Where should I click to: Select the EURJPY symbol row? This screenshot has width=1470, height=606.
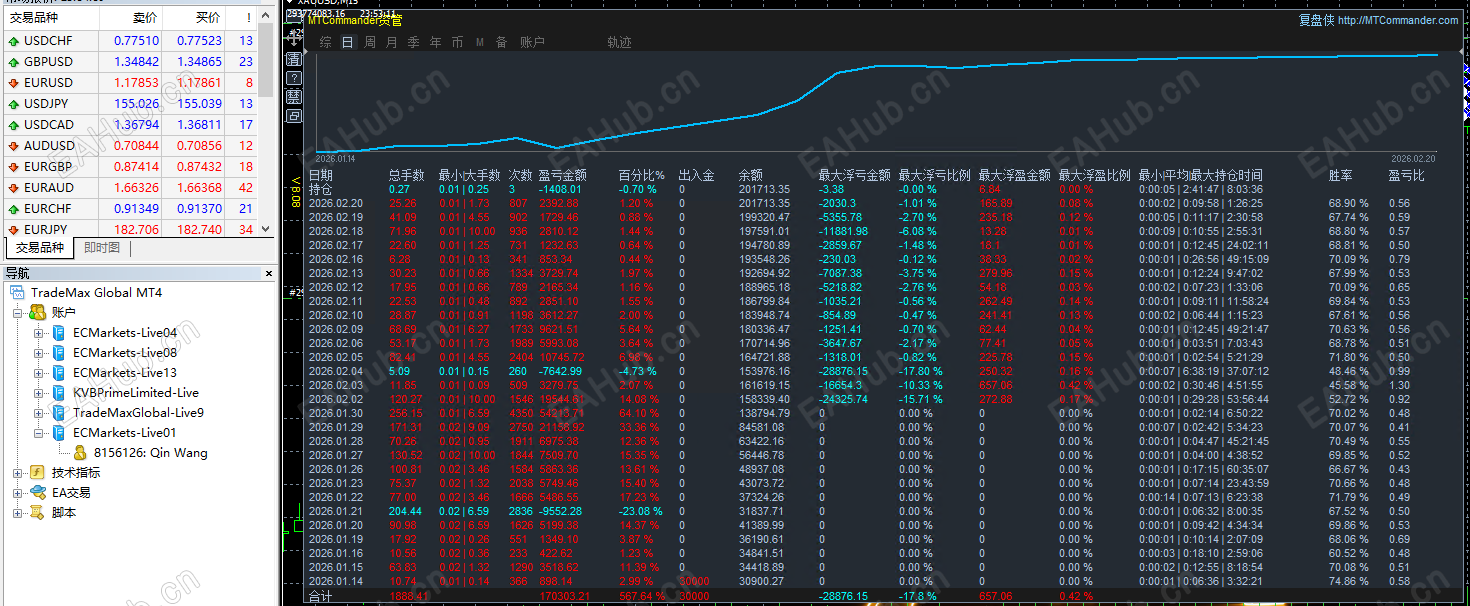(x=129, y=230)
